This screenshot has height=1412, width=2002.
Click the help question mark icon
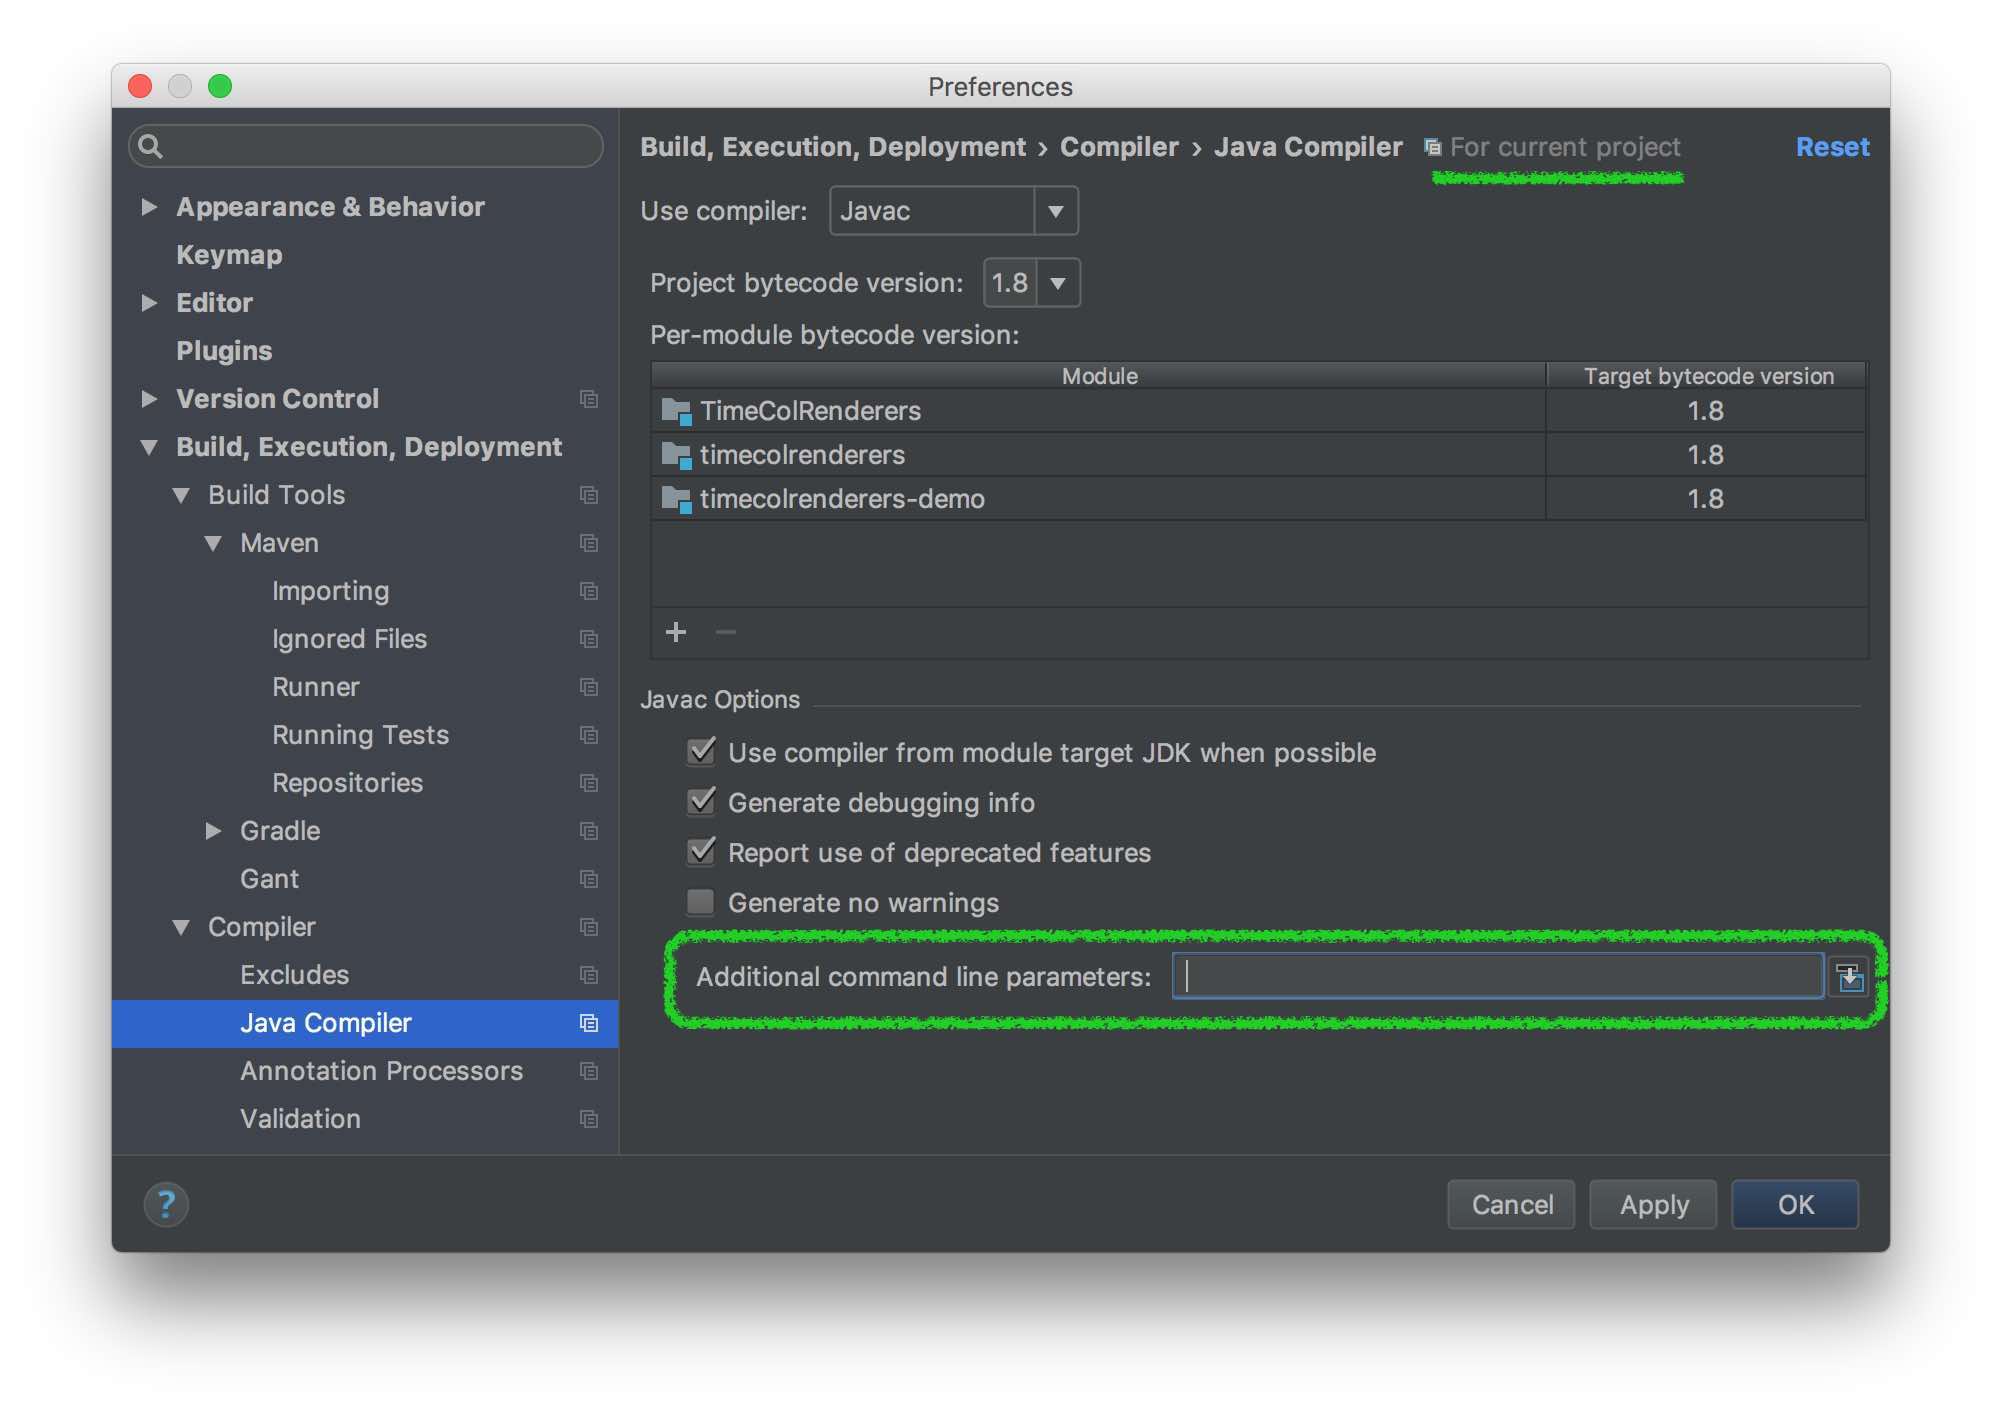coord(166,1204)
